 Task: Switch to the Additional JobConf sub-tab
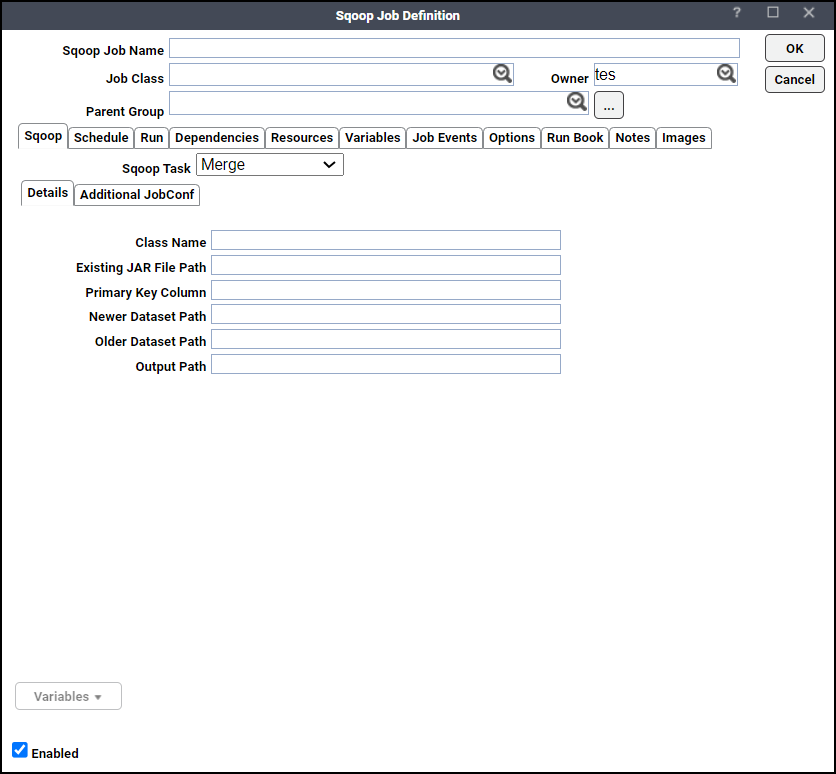[x=137, y=195]
